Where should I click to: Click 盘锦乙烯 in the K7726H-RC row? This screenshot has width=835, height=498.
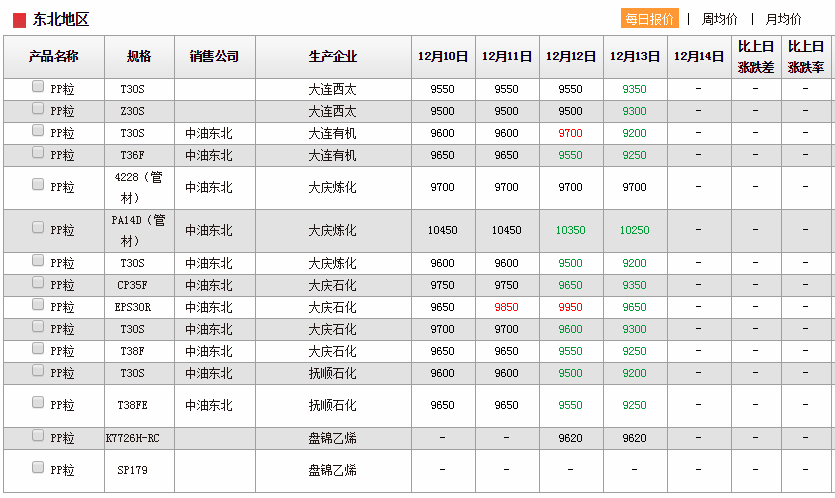[332, 438]
